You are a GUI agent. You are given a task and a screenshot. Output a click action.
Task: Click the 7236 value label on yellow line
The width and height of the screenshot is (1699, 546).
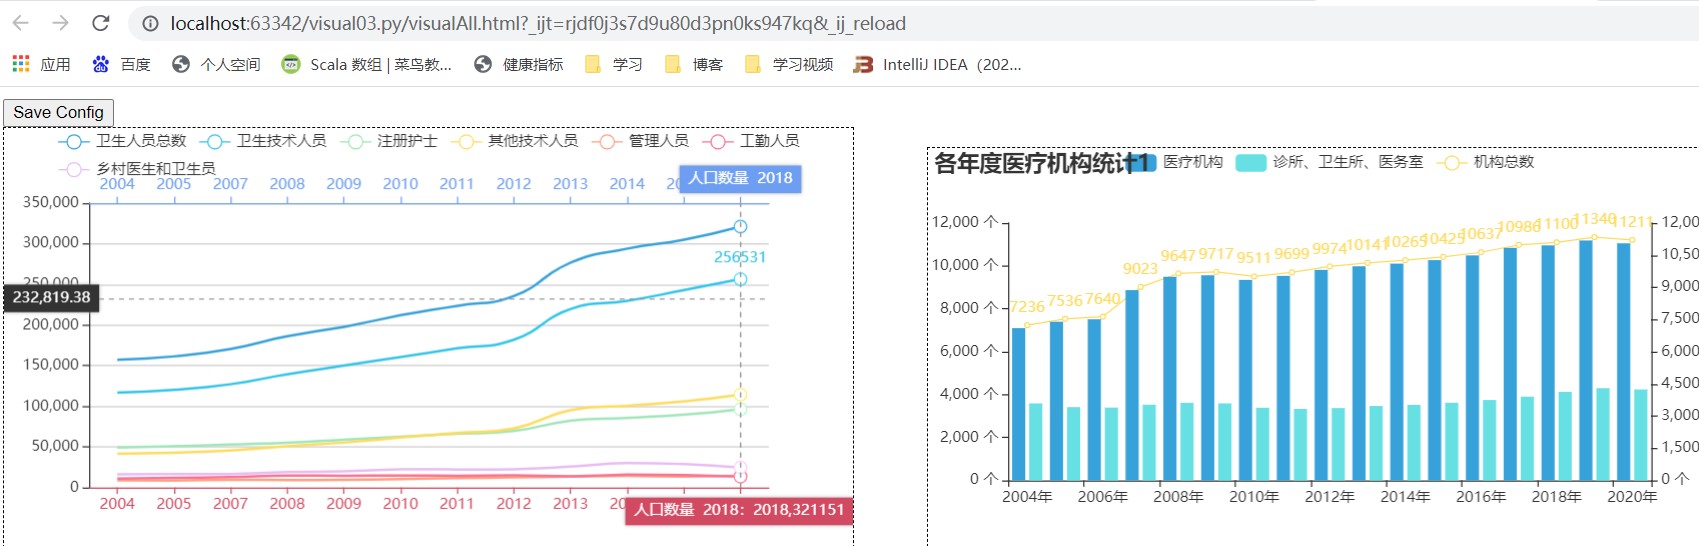[x=1027, y=307]
